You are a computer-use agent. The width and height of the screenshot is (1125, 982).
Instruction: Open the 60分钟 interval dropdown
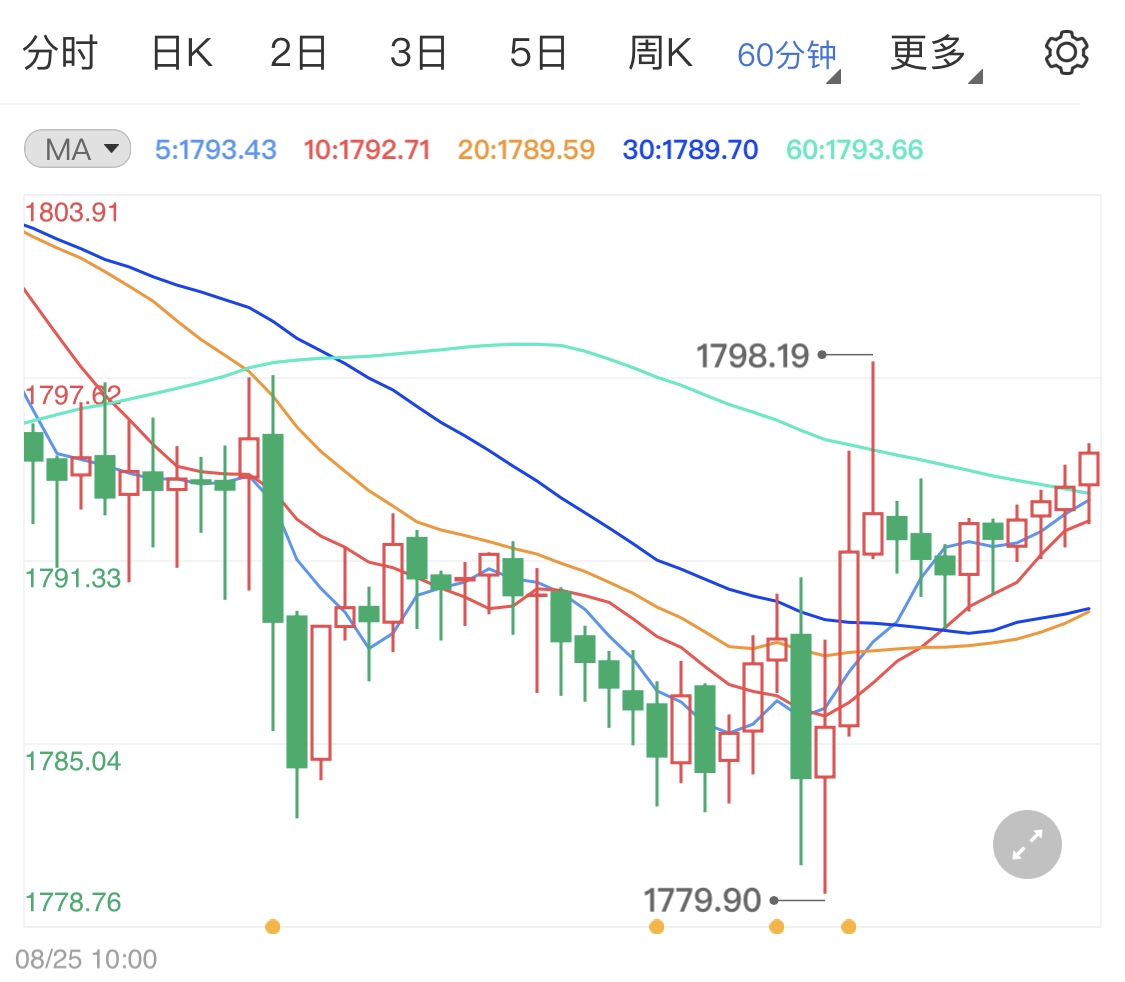coord(789,56)
